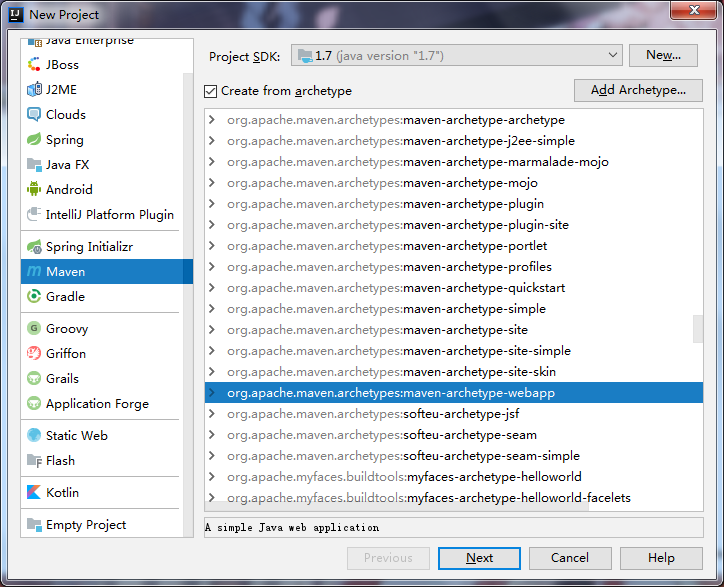This screenshot has height=587, width=724.
Task: Click project type list vertical scrollbar
Action: pyautogui.click(x=187, y=305)
